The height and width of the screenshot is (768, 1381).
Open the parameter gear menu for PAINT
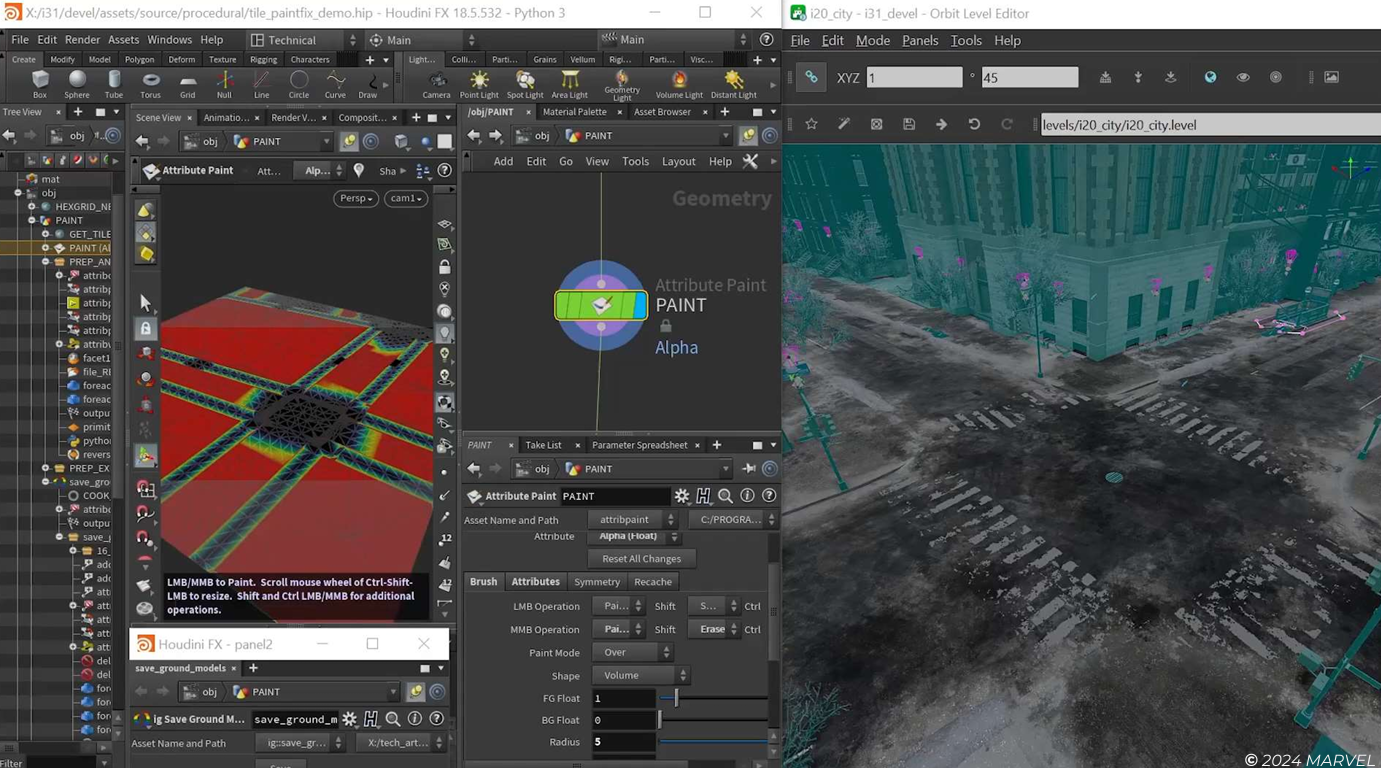pos(682,496)
